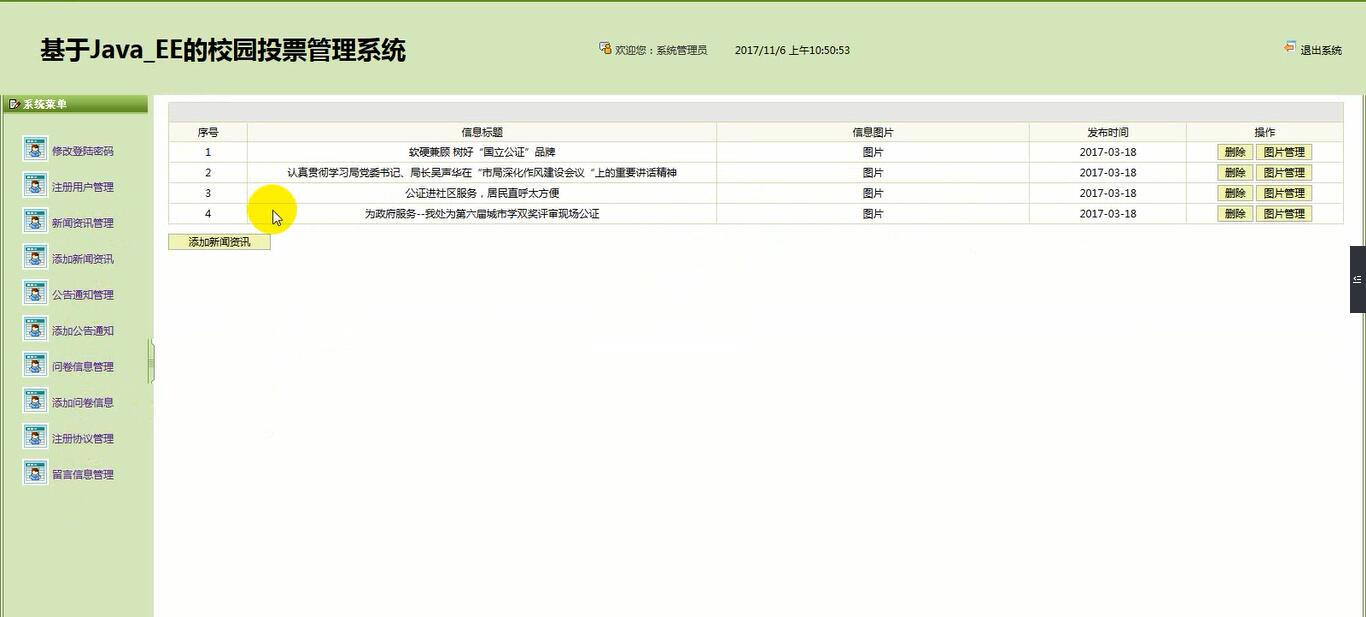Screen dimensions: 1366x617
Task: Click title 软硬兼顾 树好"国立公证"品牌
Action: [x=482, y=152]
